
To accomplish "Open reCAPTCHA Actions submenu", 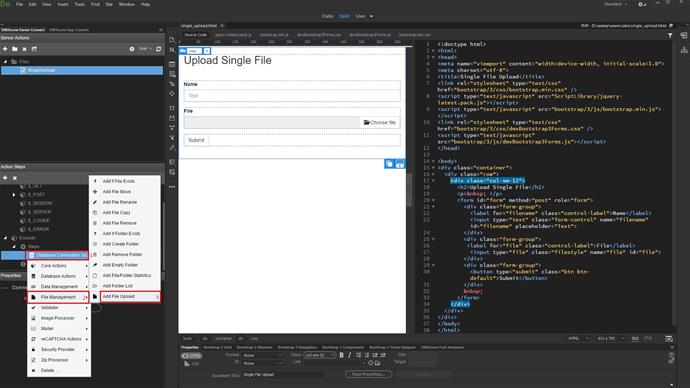I will tap(59, 339).
